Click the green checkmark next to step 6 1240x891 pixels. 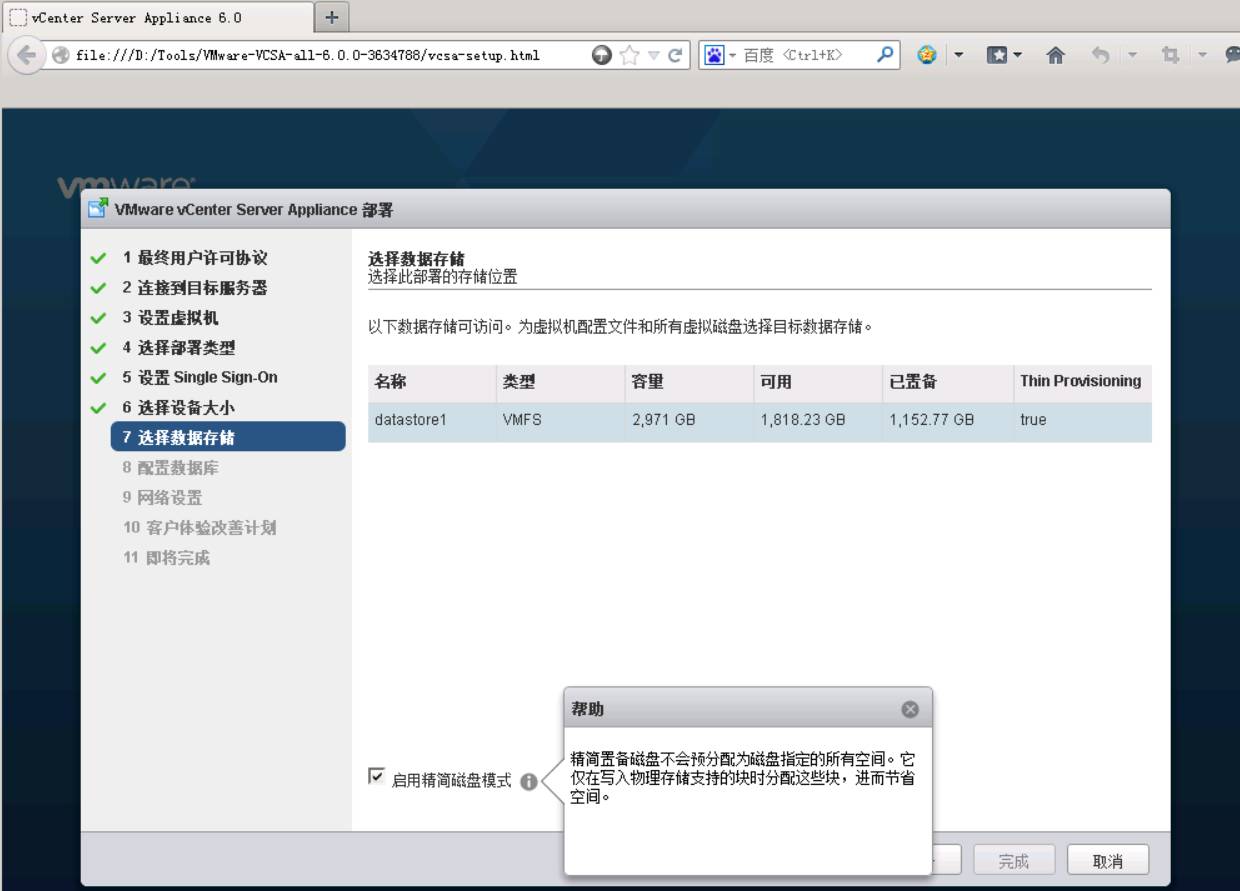(x=98, y=408)
